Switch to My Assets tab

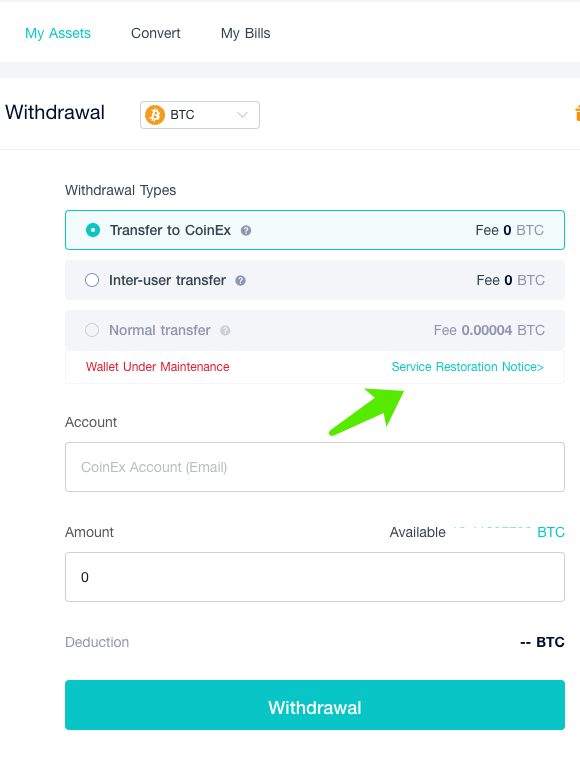point(58,34)
